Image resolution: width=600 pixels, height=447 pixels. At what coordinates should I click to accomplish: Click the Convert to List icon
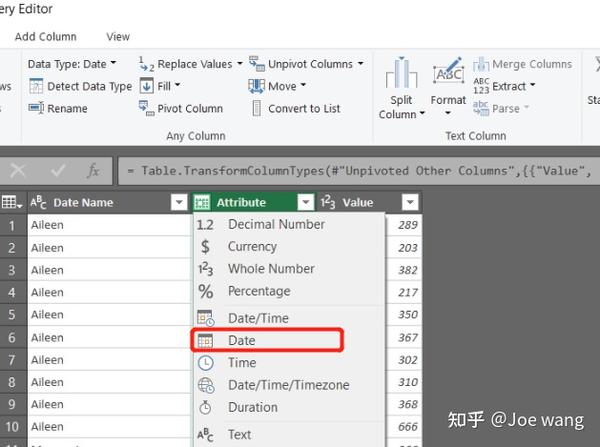[257, 108]
